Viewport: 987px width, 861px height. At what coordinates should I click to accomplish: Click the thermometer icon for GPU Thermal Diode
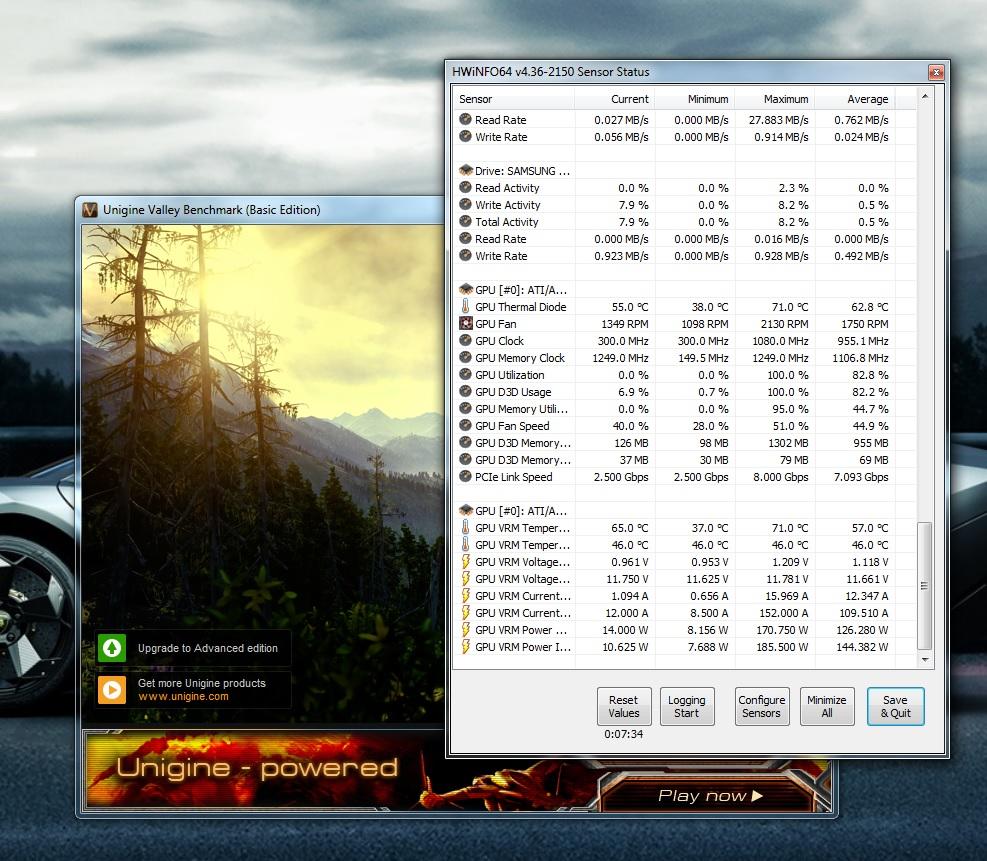coord(465,307)
